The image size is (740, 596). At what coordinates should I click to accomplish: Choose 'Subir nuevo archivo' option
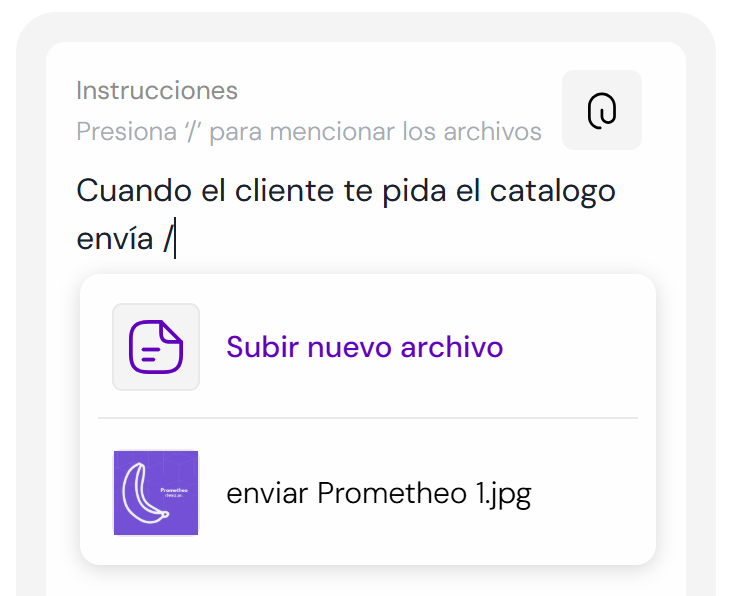point(368,347)
